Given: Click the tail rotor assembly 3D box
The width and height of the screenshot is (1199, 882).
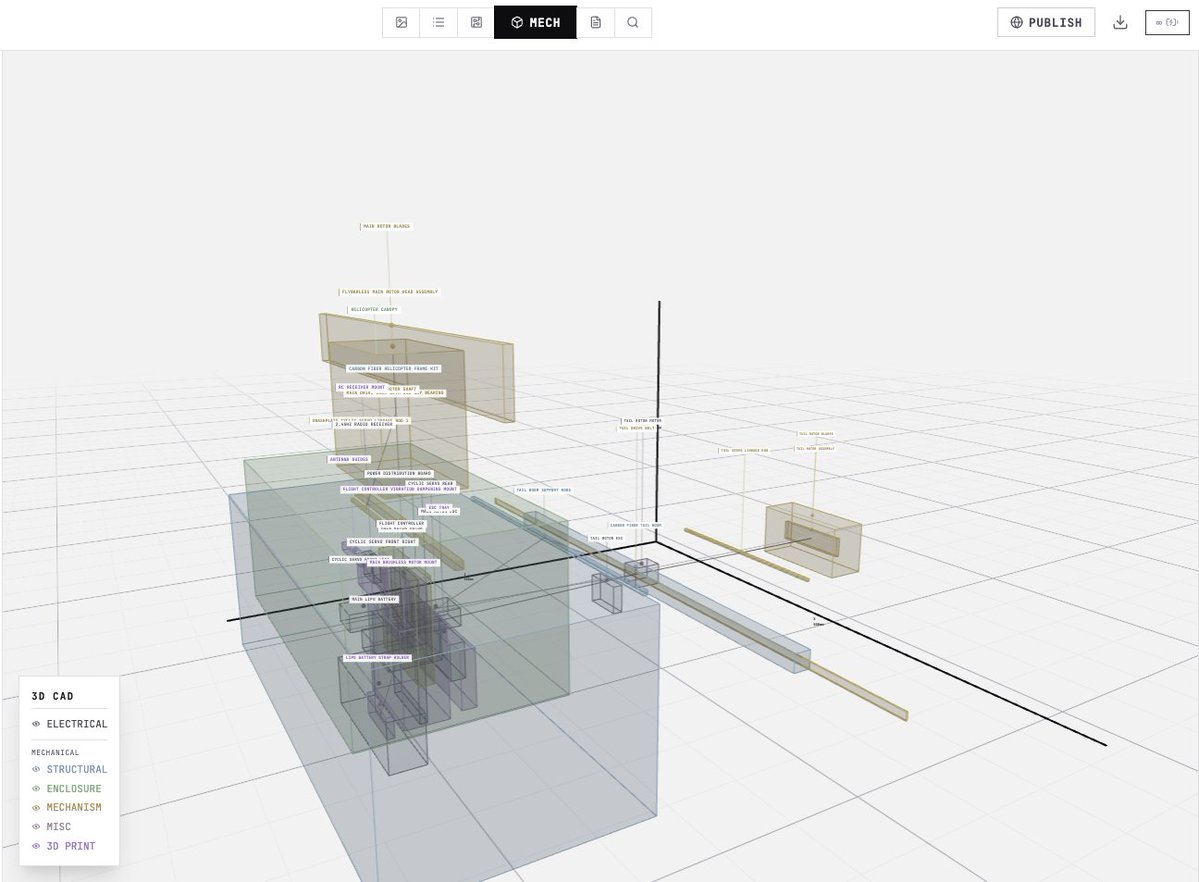Looking at the screenshot, I should coord(814,540).
